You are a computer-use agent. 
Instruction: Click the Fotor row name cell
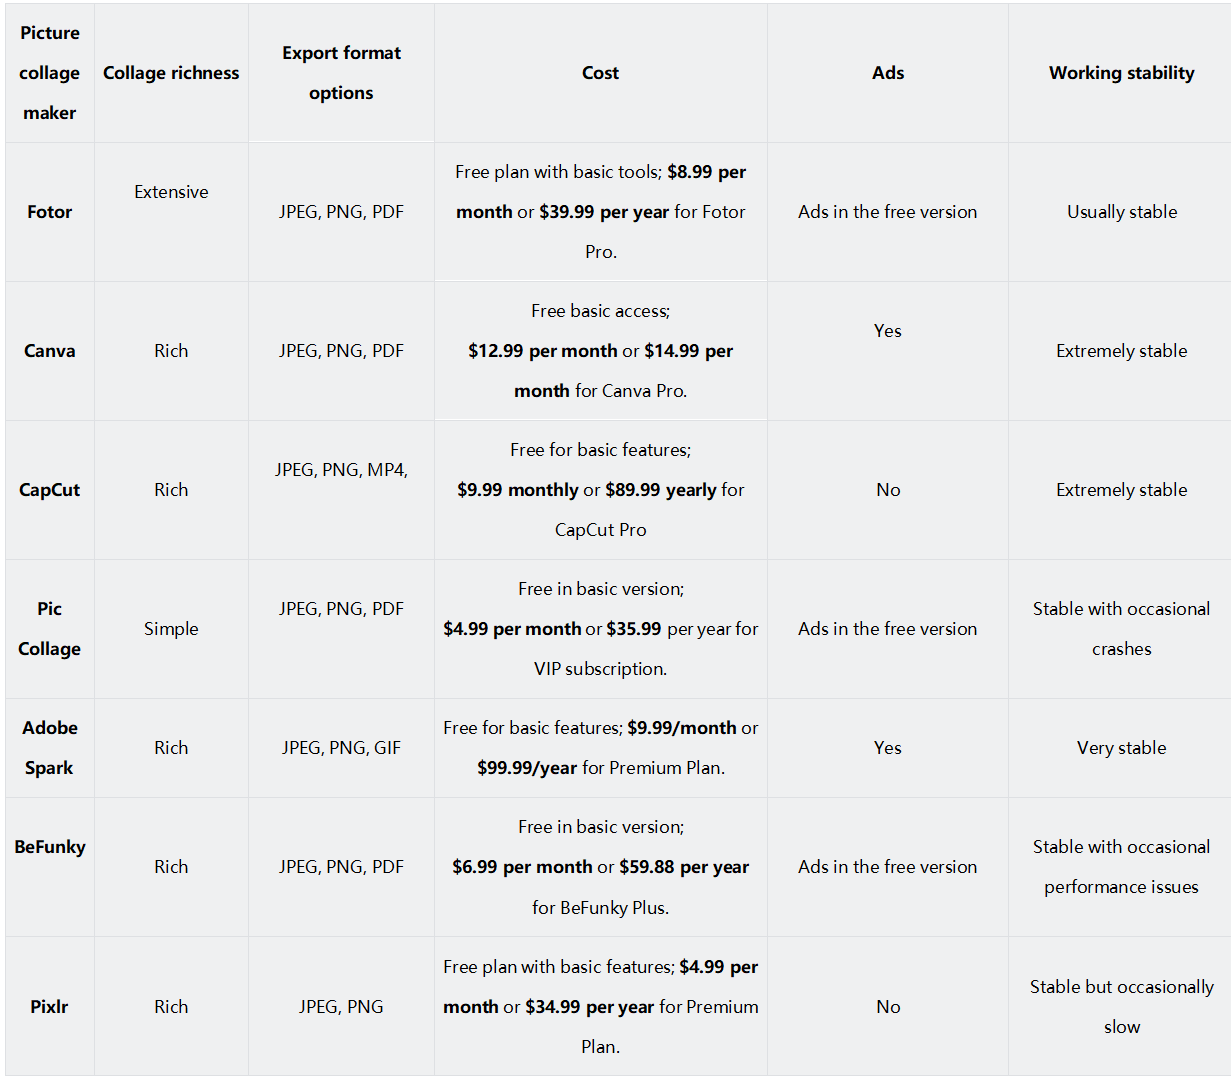(x=49, y=212)
